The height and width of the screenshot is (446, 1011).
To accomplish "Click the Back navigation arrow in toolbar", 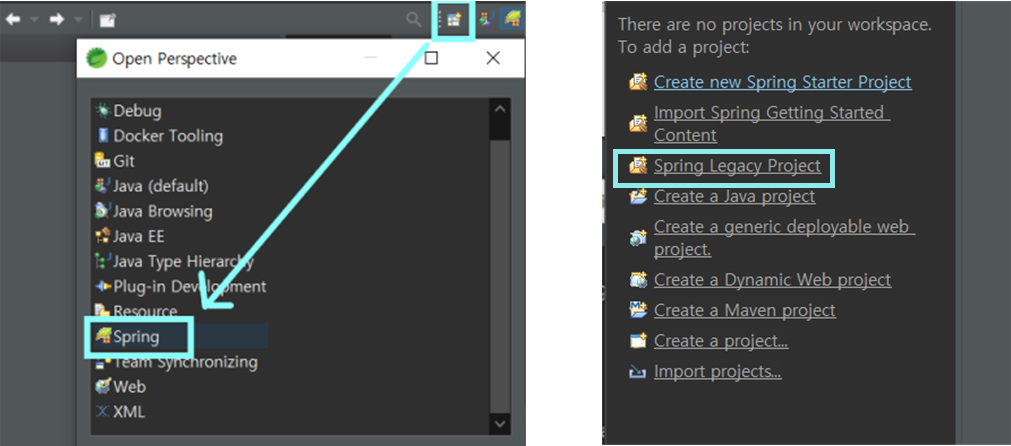I will click(x=13, y=19).
